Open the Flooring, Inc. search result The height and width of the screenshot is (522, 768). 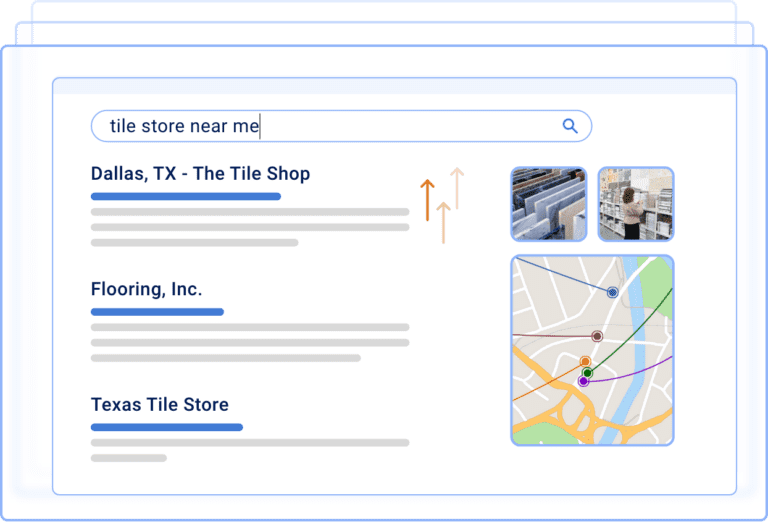(x=146, y=290)
